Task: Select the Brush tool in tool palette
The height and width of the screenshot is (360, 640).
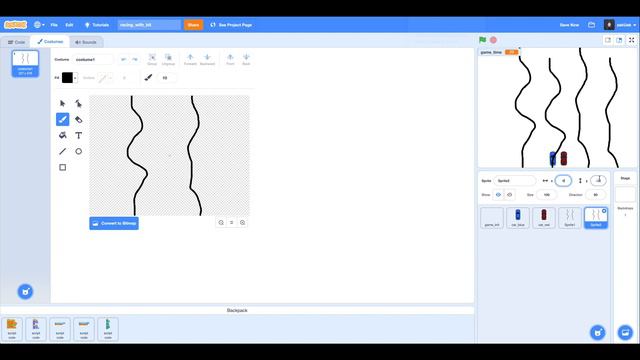Action: pyautogui.click(x=62, y=120)
